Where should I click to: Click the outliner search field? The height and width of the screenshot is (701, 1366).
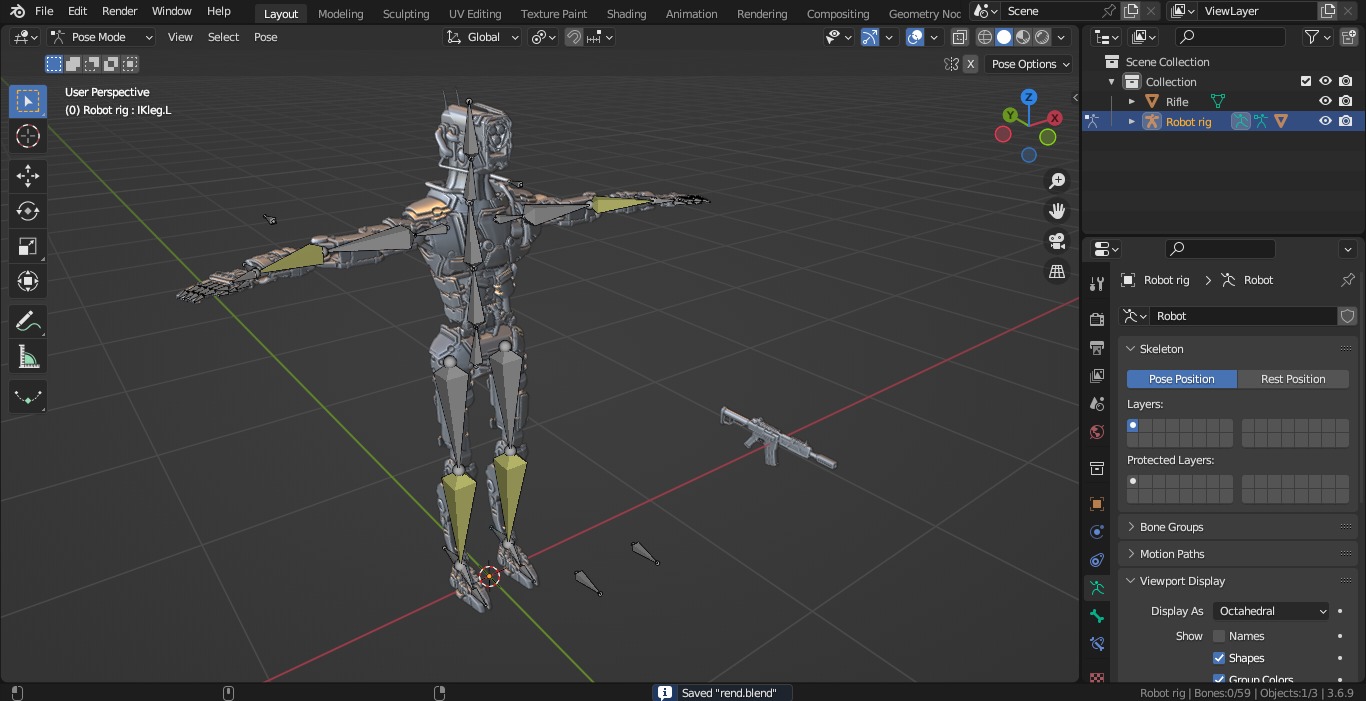tap(1230, 37)
